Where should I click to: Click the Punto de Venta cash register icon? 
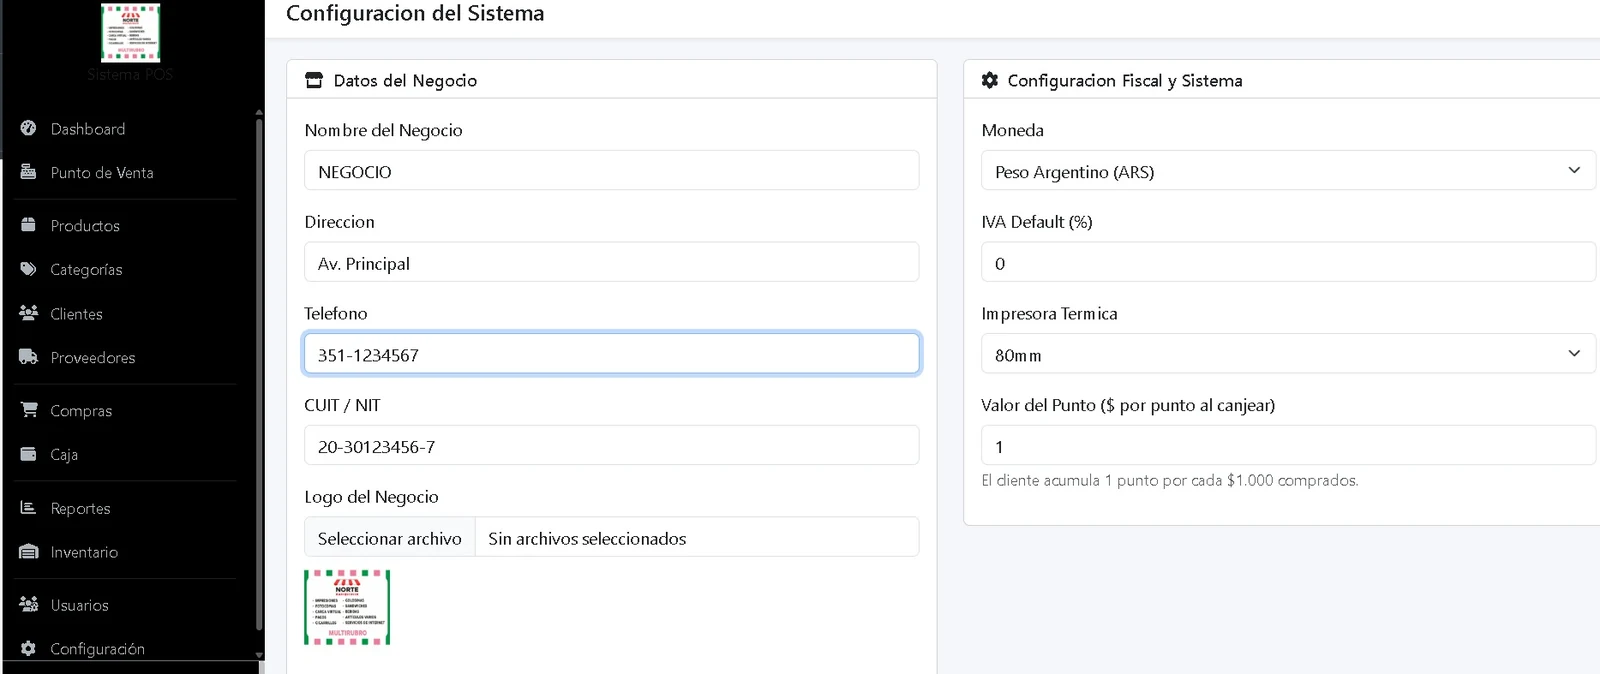(28, 172)
